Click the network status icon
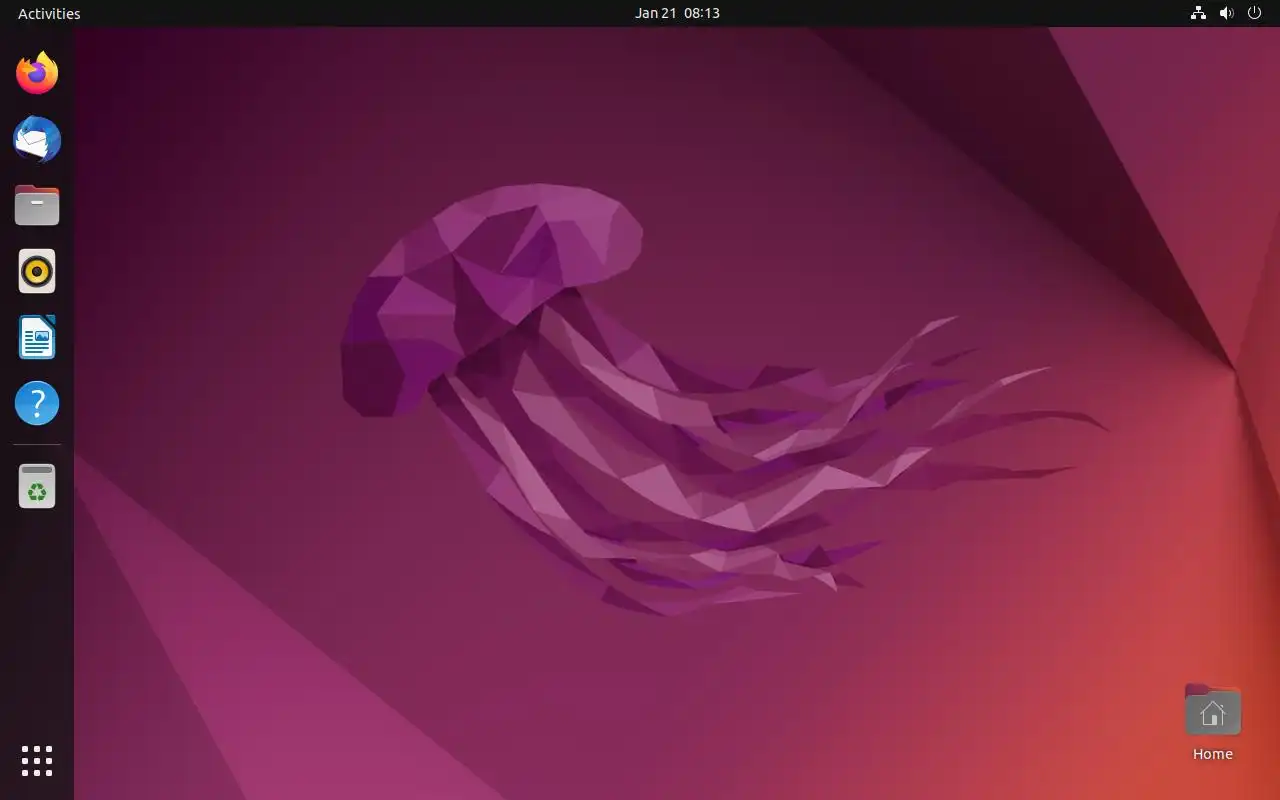This screenshot has height=800, width=1280. point(1198,13)
